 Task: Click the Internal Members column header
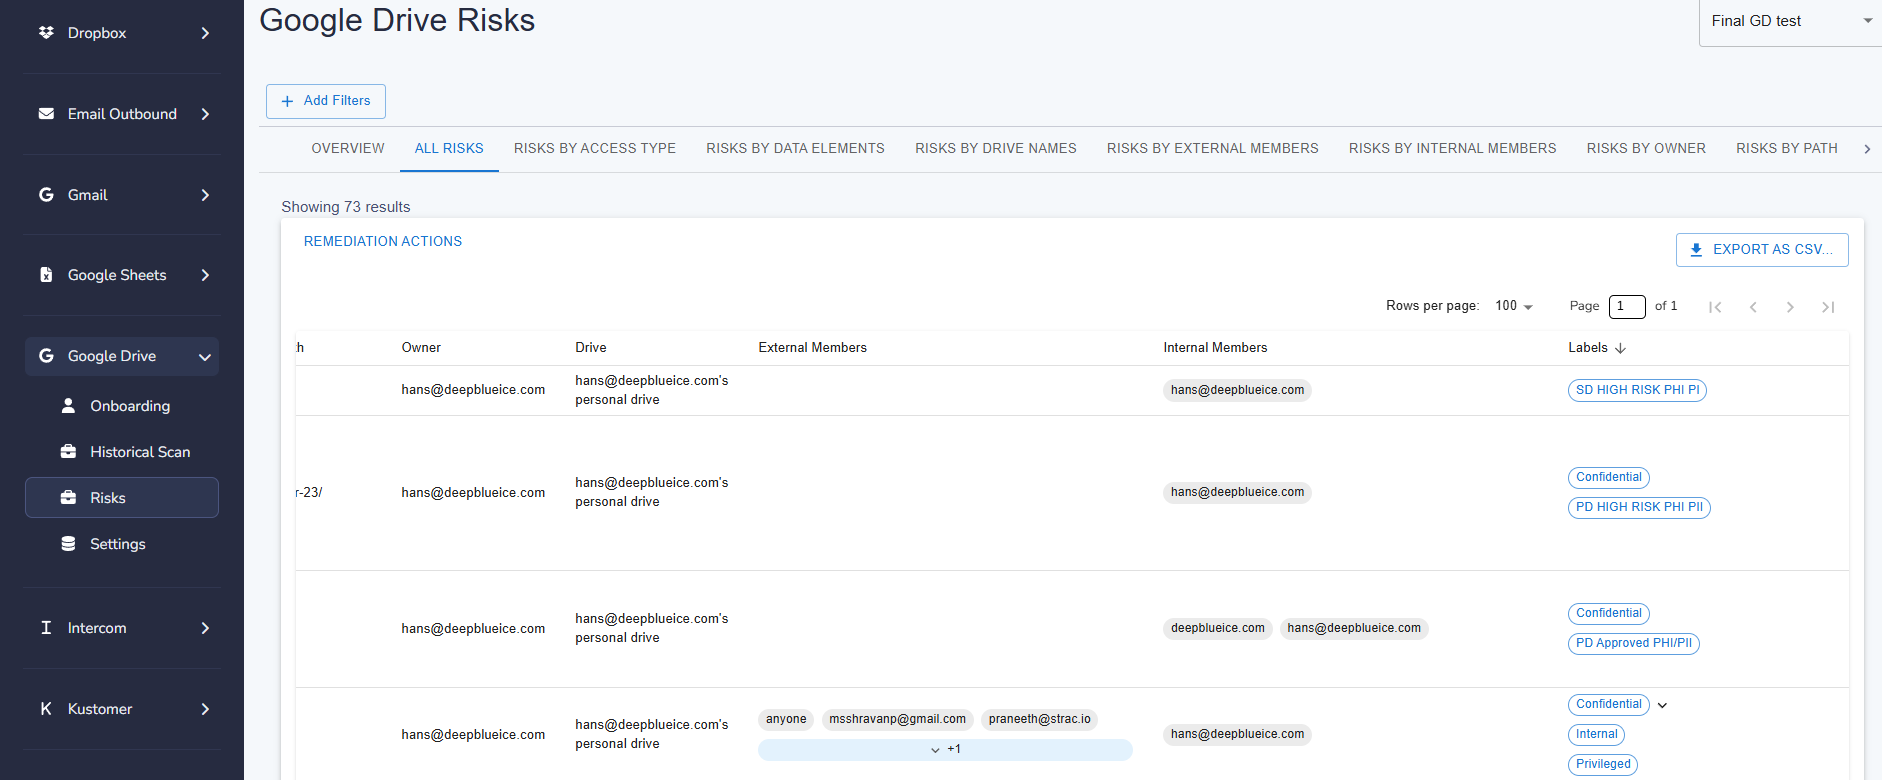tap(1215, 348)
